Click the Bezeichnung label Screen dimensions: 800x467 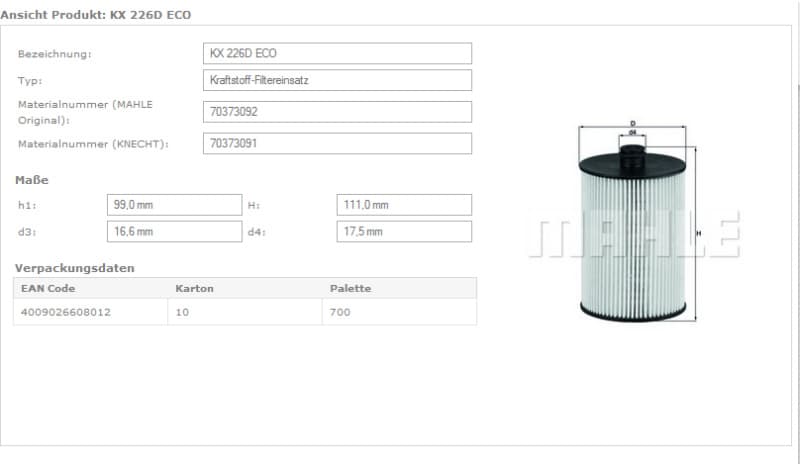55,54
